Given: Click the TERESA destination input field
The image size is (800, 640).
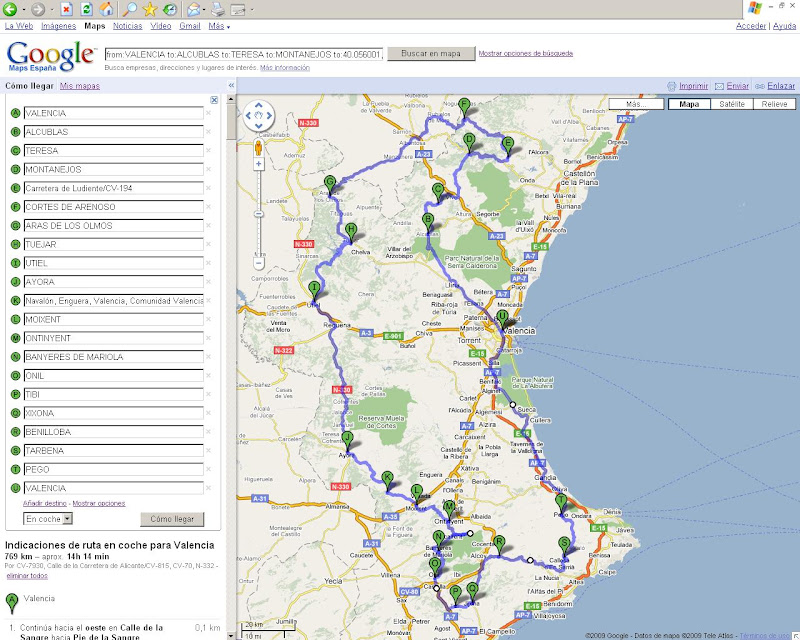Looking at the screenshot, I should [x=112, y=151].
